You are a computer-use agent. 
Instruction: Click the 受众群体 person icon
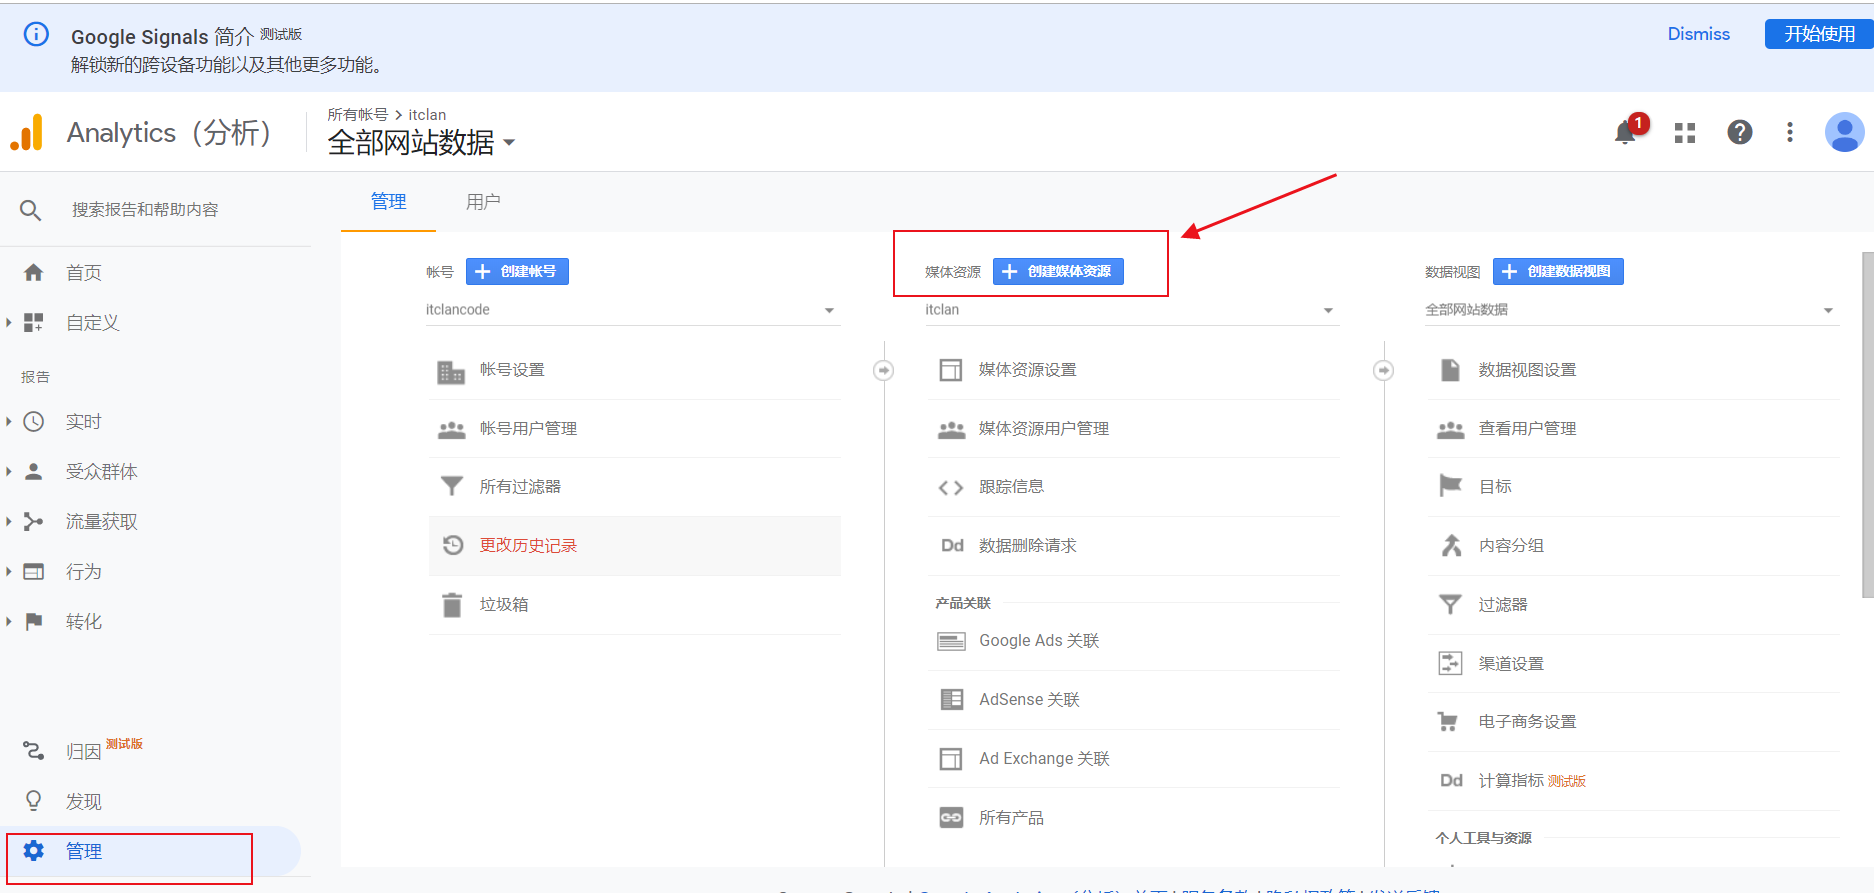point(34,472)
